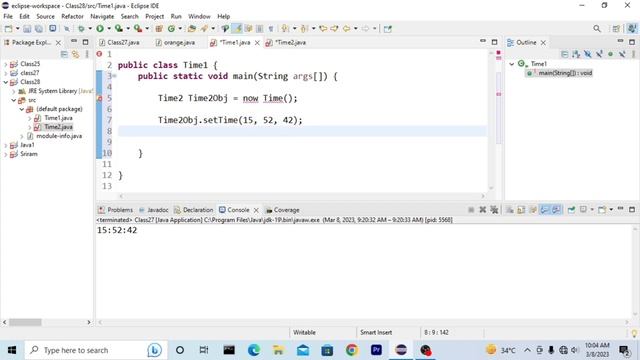Click the Windows search box
Screen dimensions: 640x360
tap(96, 350)
